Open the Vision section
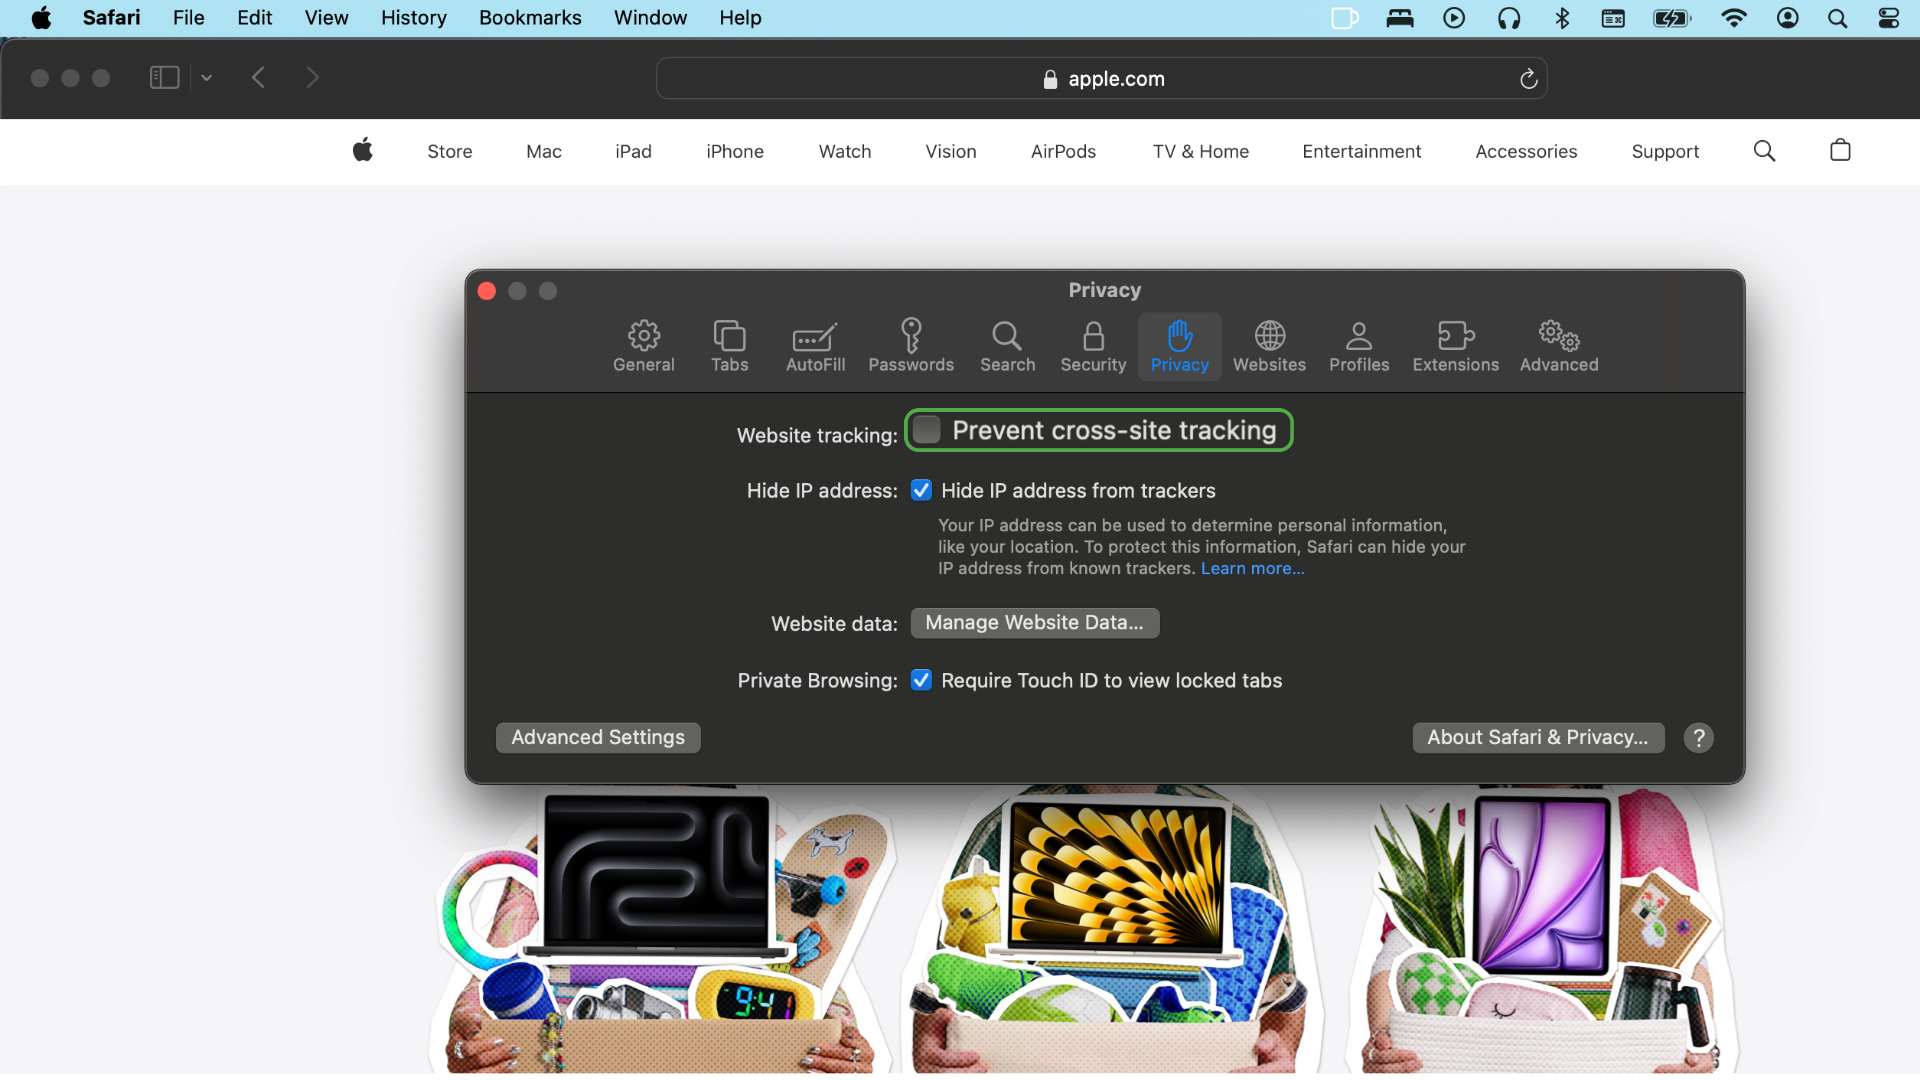Image resolution: width=1920 pixels, height=1080 pixels. tap(951, 152)
